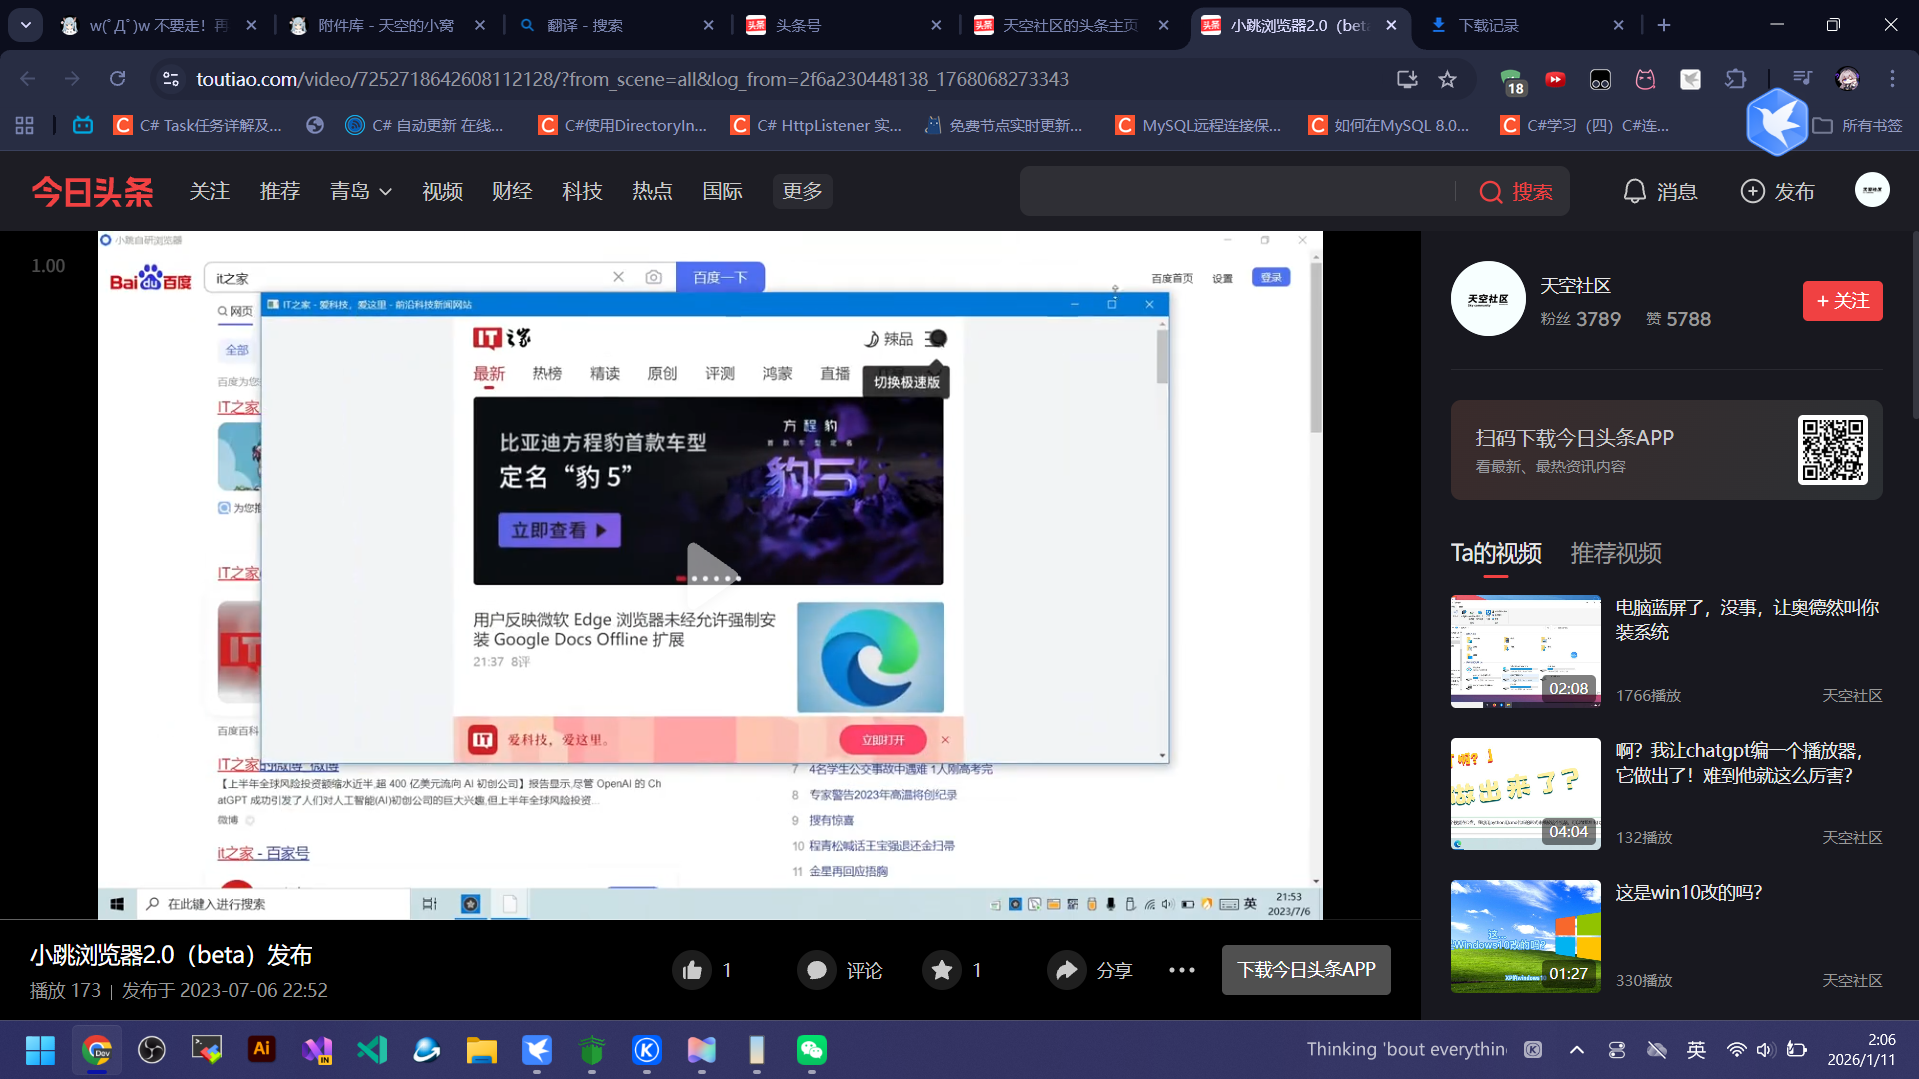Select the 科技 category in the navbar
Image resolution: width=1919 pixels, height=1079 pixels.
tap(582, 191)
